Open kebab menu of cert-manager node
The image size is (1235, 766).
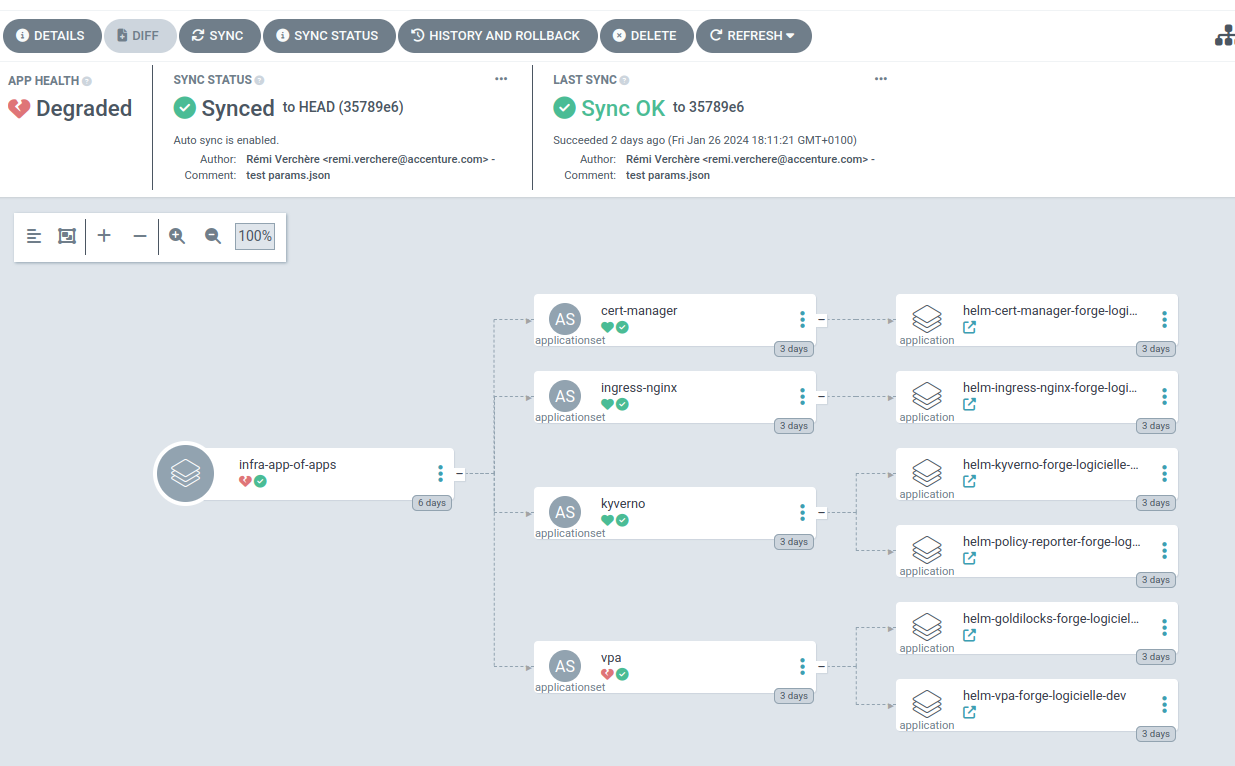(x=802, y=319)
